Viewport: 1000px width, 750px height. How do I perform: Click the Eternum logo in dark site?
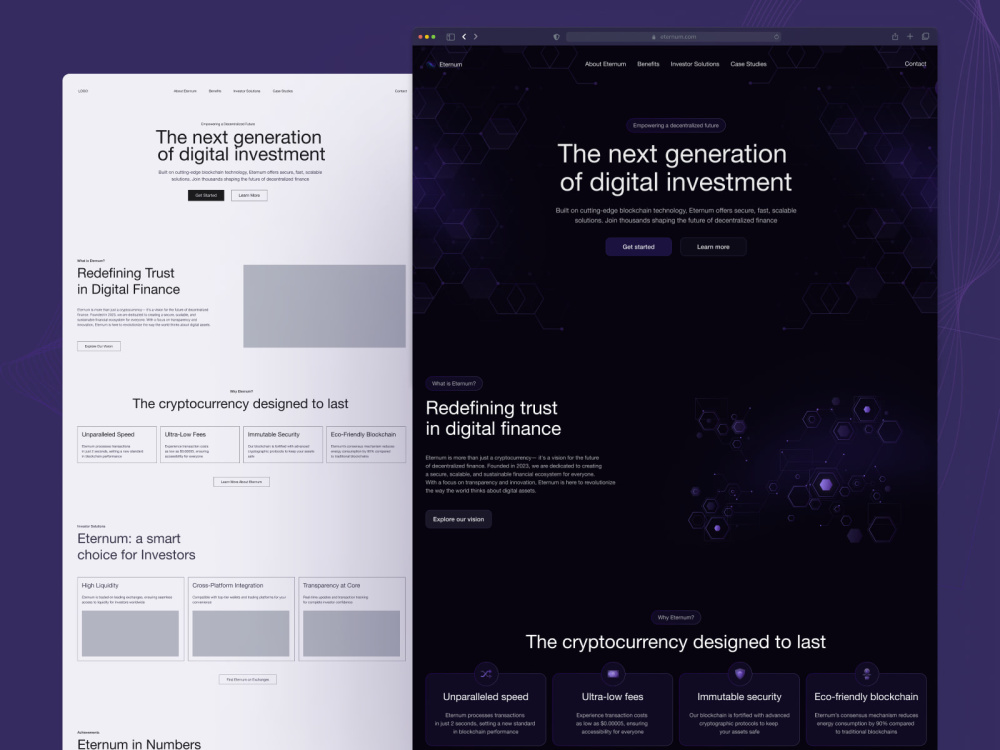(445, 64)
